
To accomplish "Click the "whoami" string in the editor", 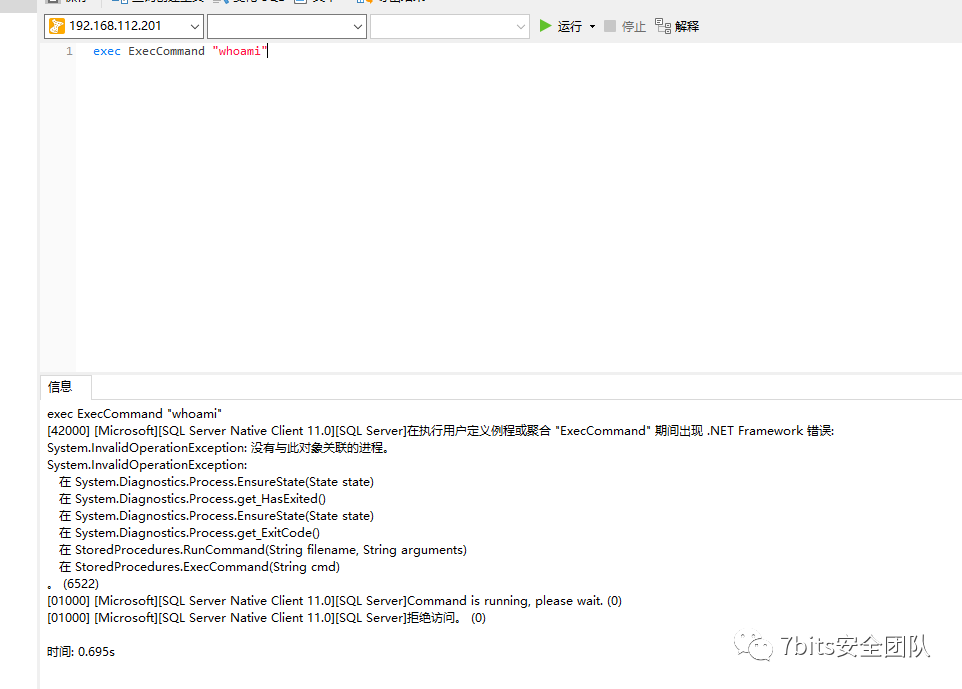I will pyautogui.click(x=240, y=51).
